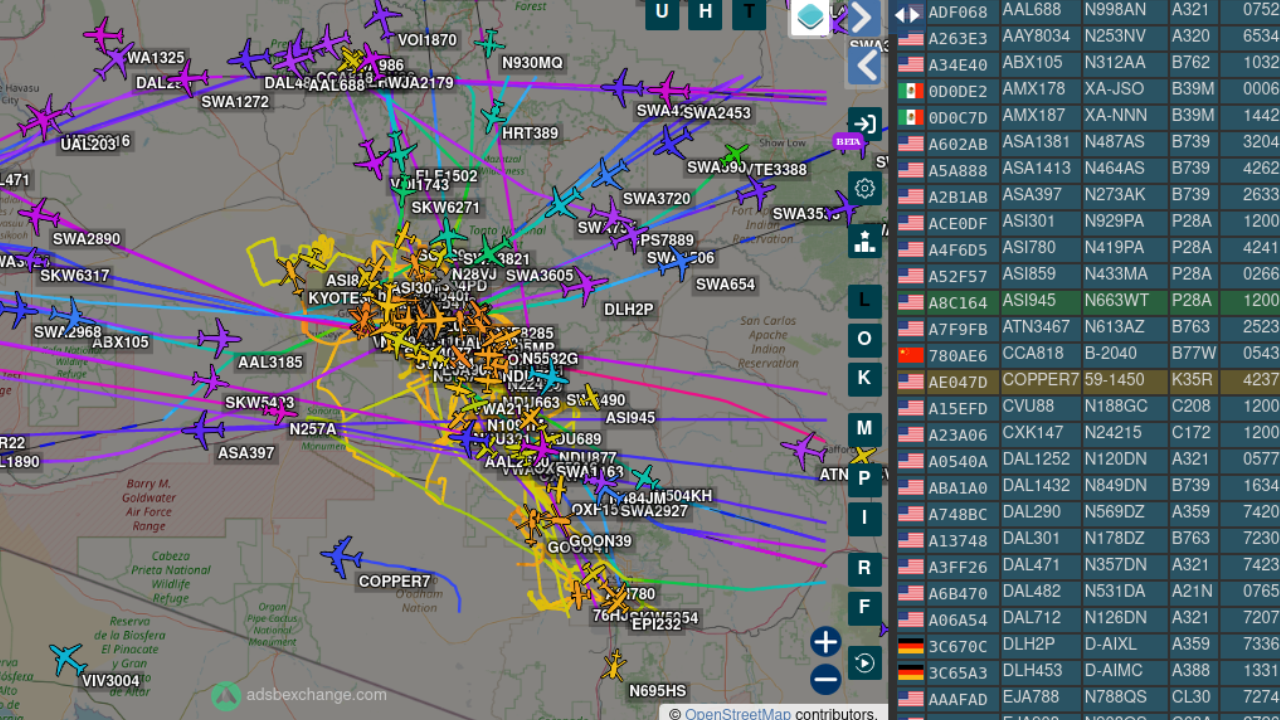Toggle the M map button
The width and height of the screenshot is (1280, 720).
pyautogui.click(x=865, y=429)
